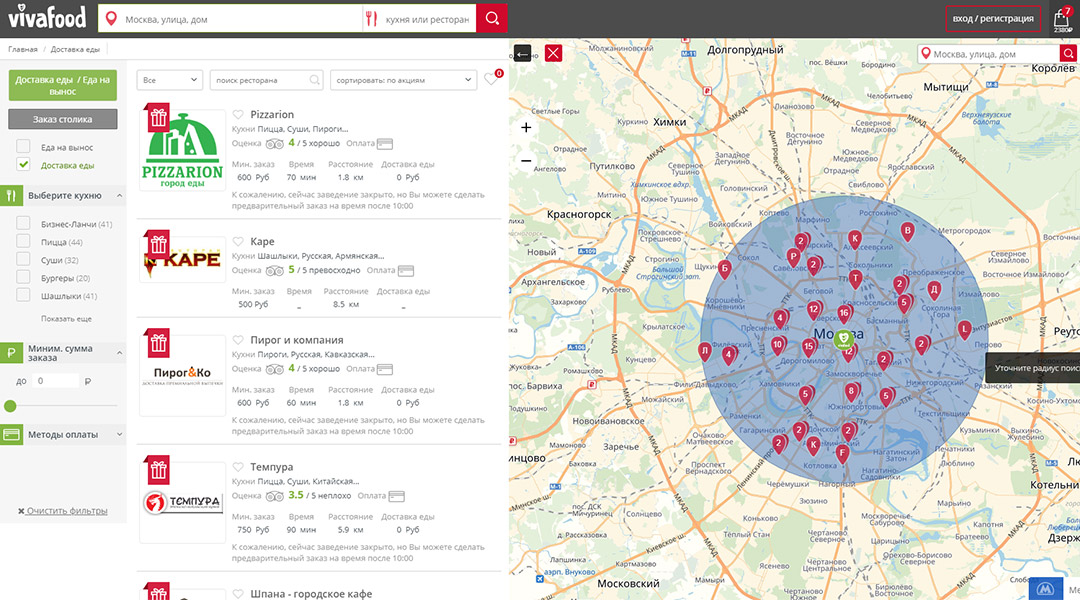Click the поиск ресторана input field
Image resolution: width=1080 pixels, height=600 pixels.
(x=266, y=80)
